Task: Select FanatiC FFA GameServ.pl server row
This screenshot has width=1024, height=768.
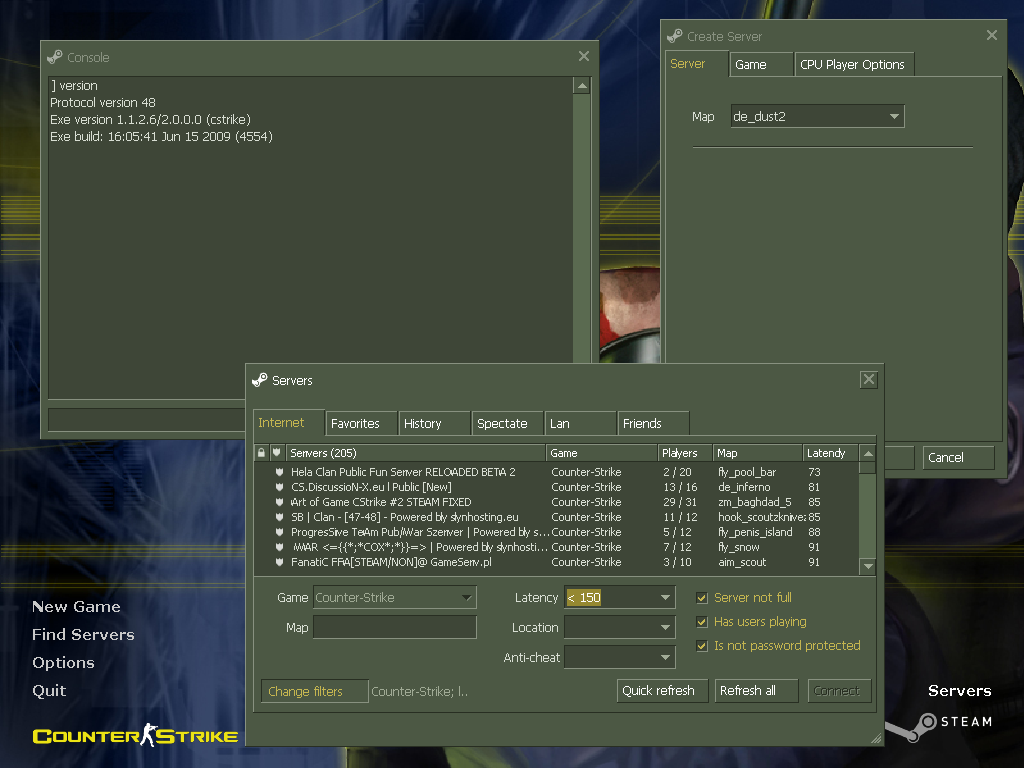Action: [556, 562]
